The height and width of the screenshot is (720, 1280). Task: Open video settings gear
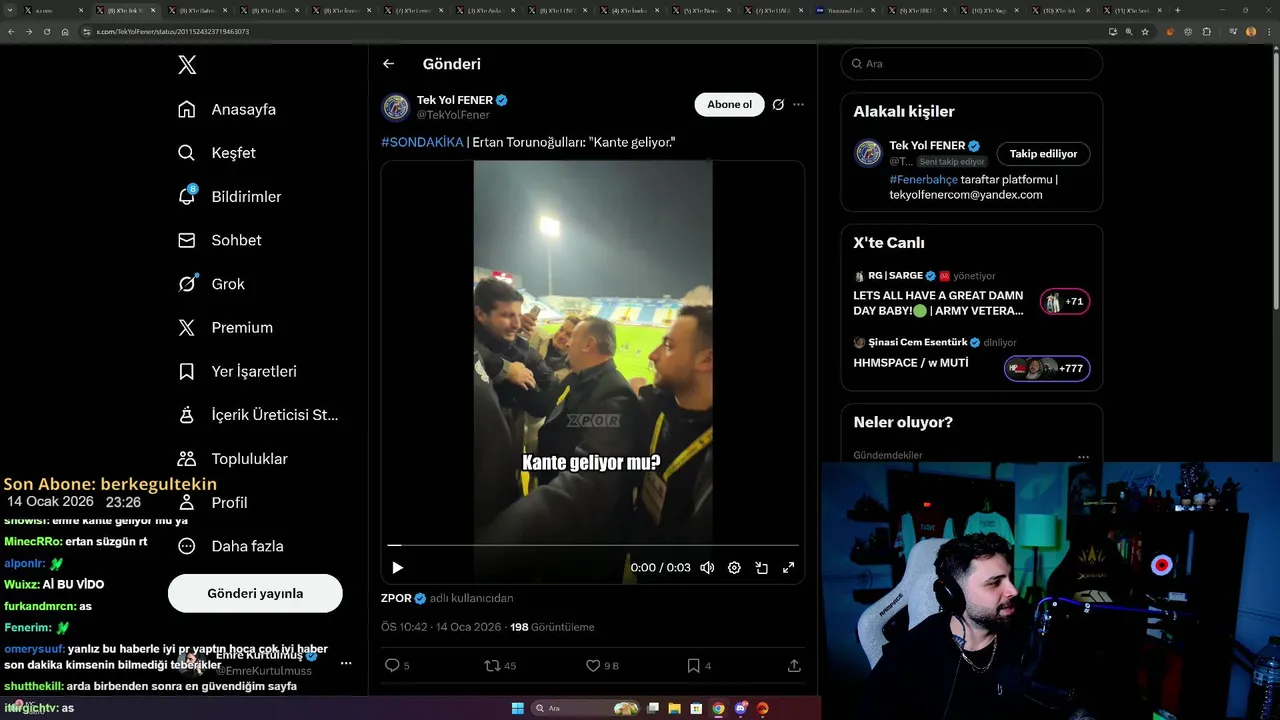734,568
